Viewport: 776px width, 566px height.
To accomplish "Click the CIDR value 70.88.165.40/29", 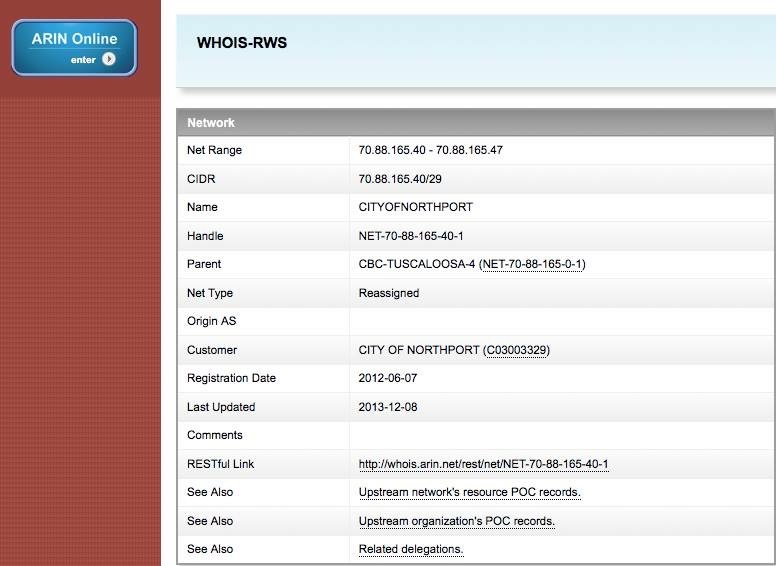I will tap(400, 179).
